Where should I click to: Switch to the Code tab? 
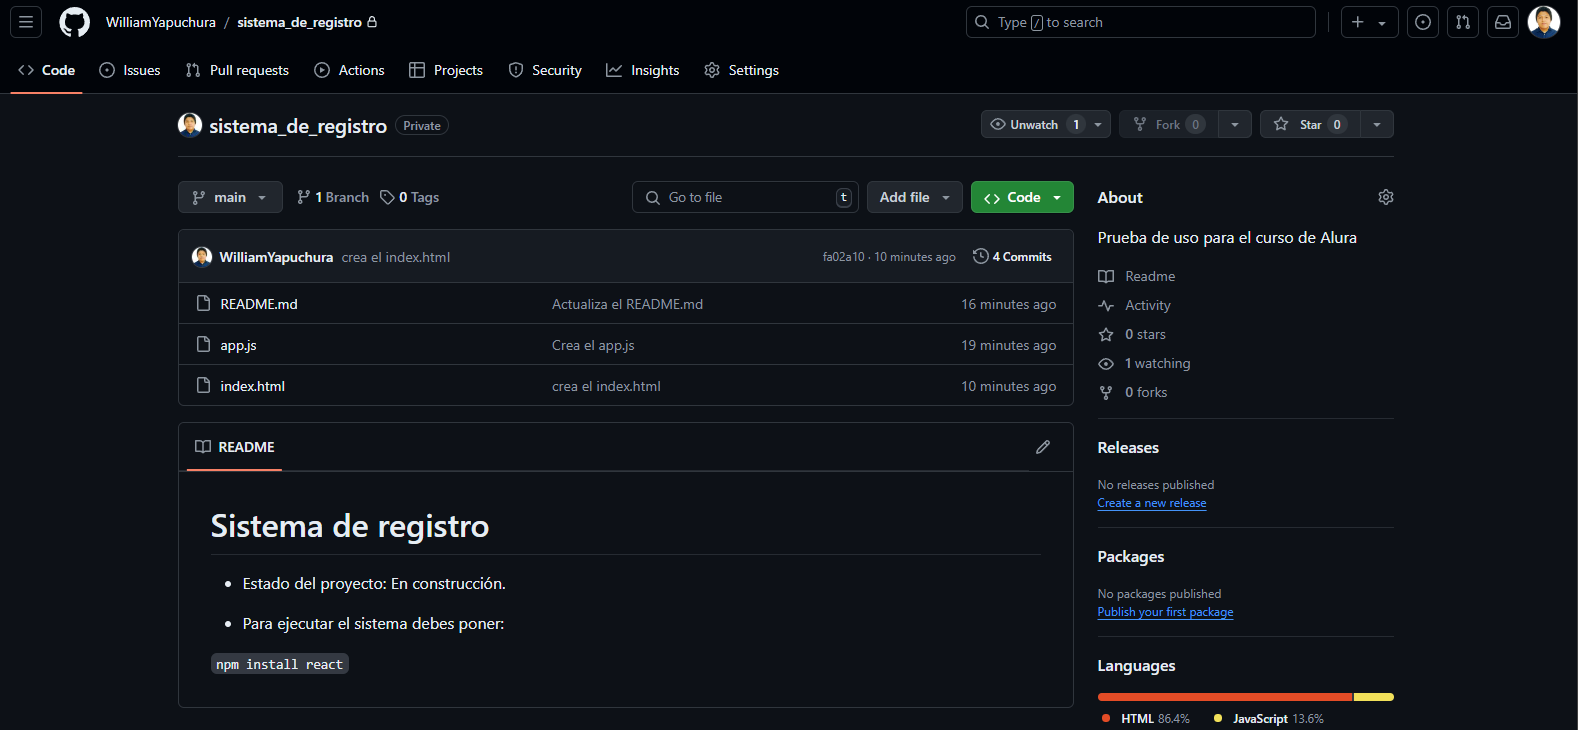click(46, 70)
